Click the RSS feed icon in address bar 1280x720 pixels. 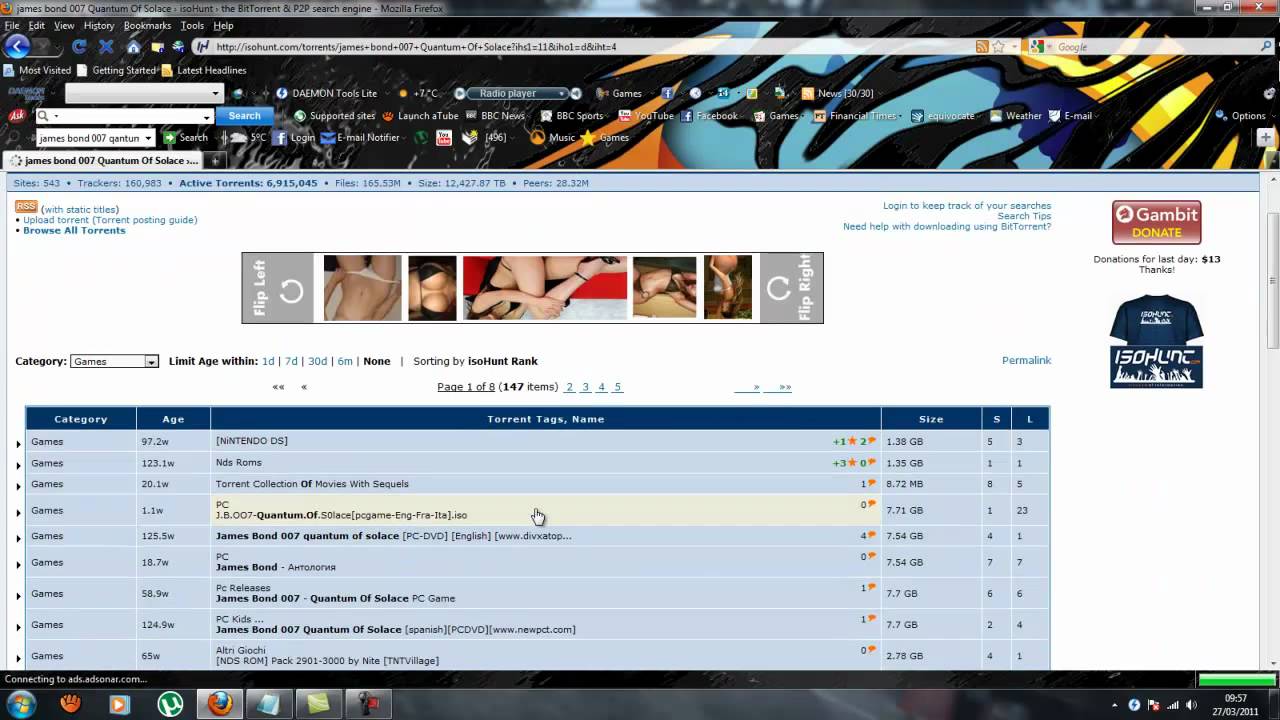[x=982, y=47]
